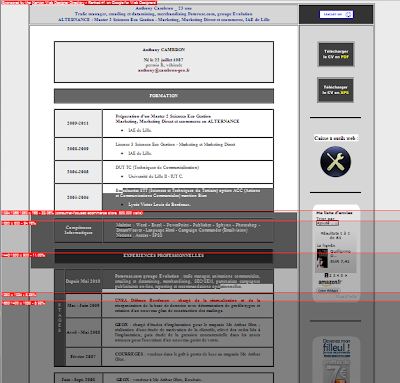Select the 2005-2006 year cell
The image size is (400, 383).
click(78, 197)
